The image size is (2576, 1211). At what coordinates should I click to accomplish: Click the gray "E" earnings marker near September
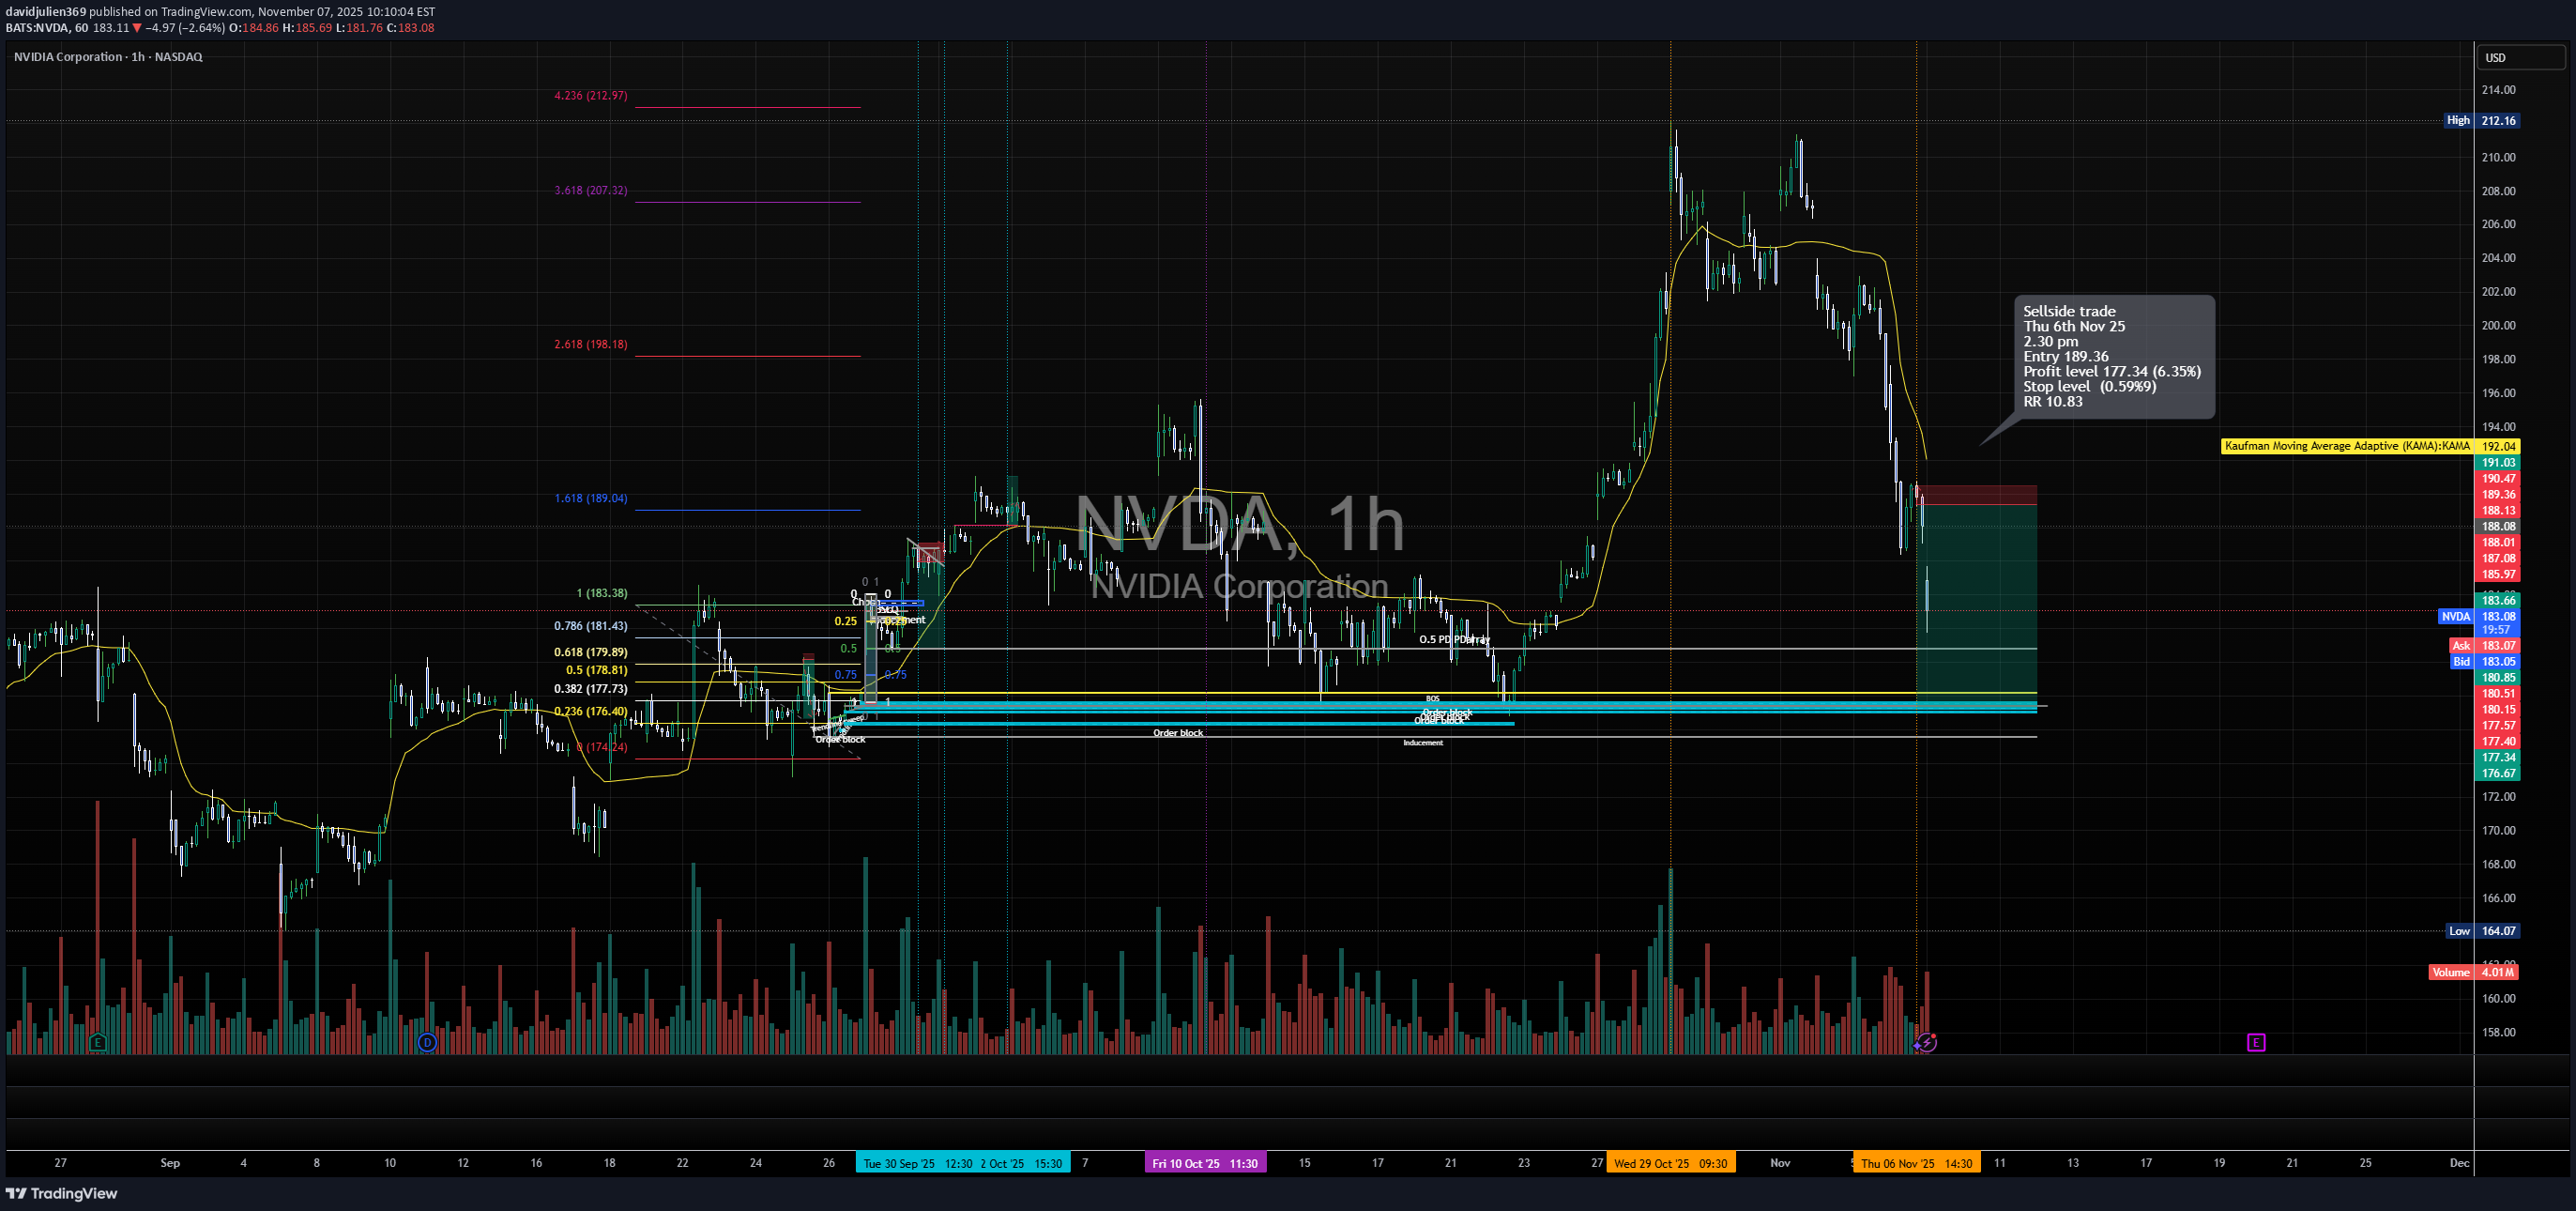point(97,1043)
